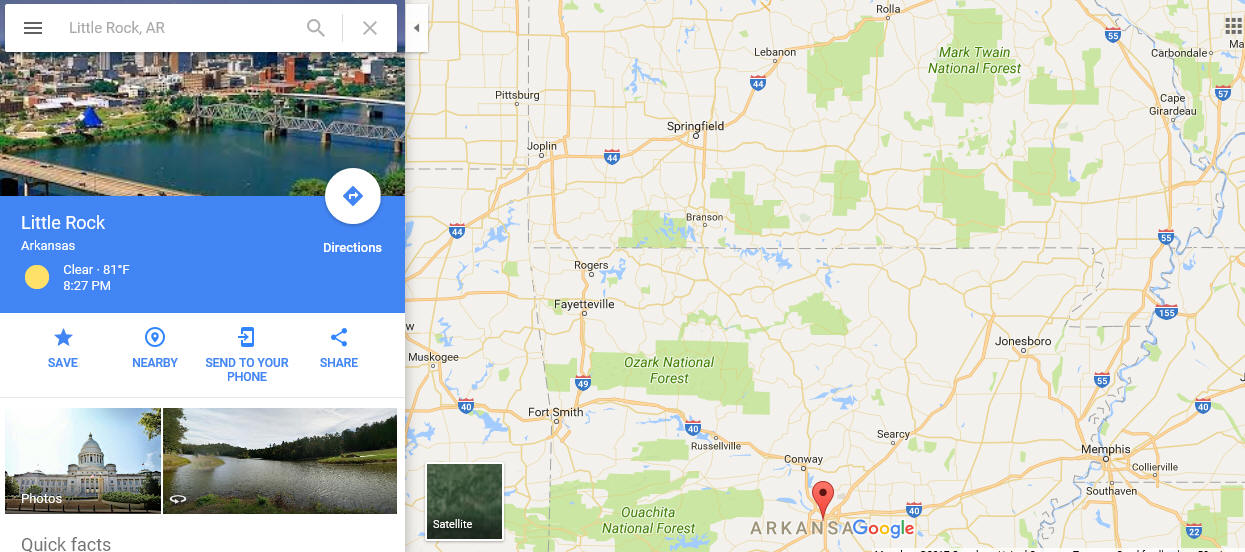Click the search magnifier icon

pos(316,28)
